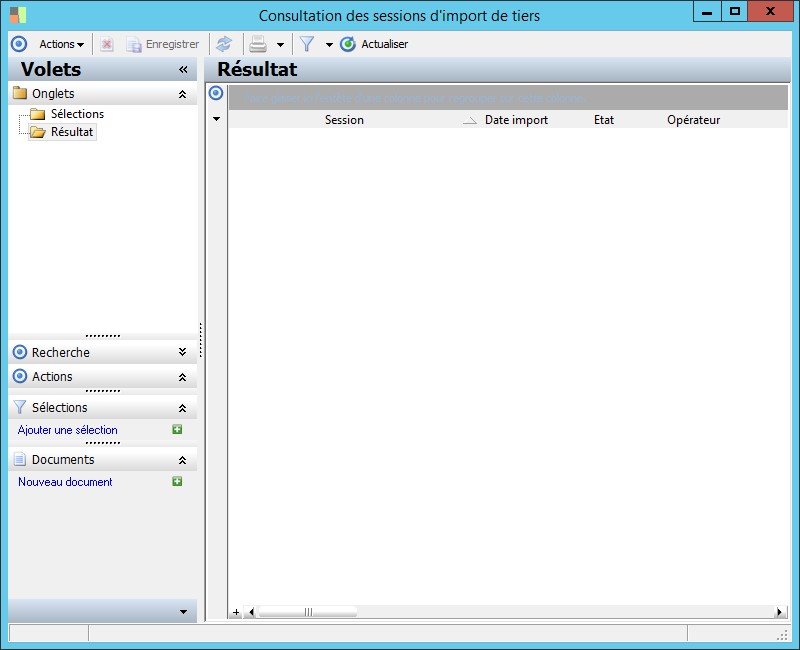Collapse the Documents section
The height and width of the screenshot is (650, 800).
(182, 460)
